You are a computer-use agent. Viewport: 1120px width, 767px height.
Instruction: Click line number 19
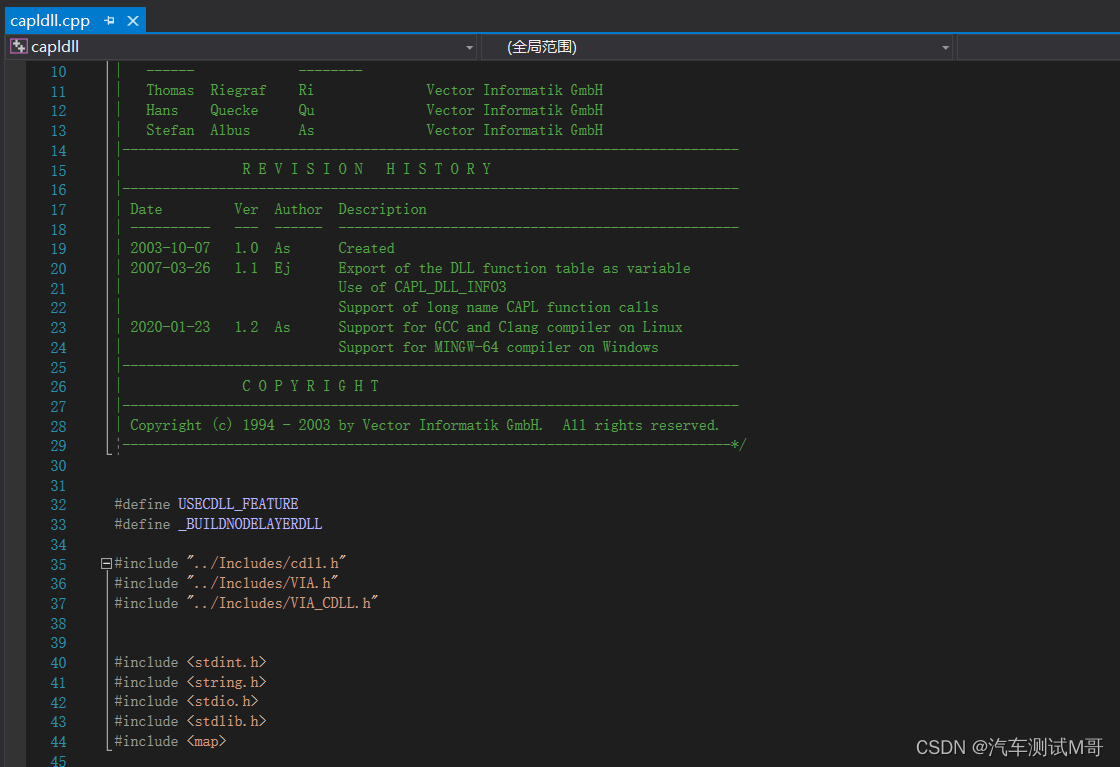pyautogui.click(x=58, y=247)
